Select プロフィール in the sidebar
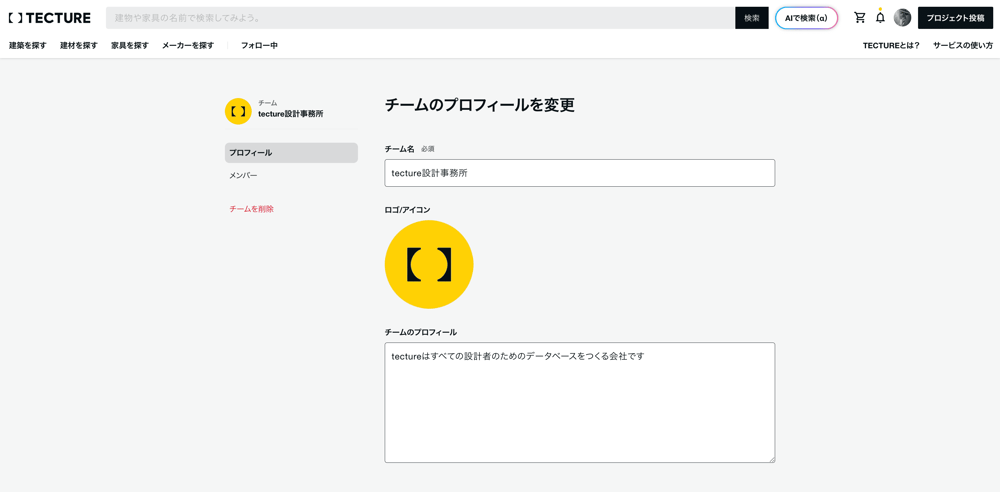1000x492 pixels. click(291, 153)
